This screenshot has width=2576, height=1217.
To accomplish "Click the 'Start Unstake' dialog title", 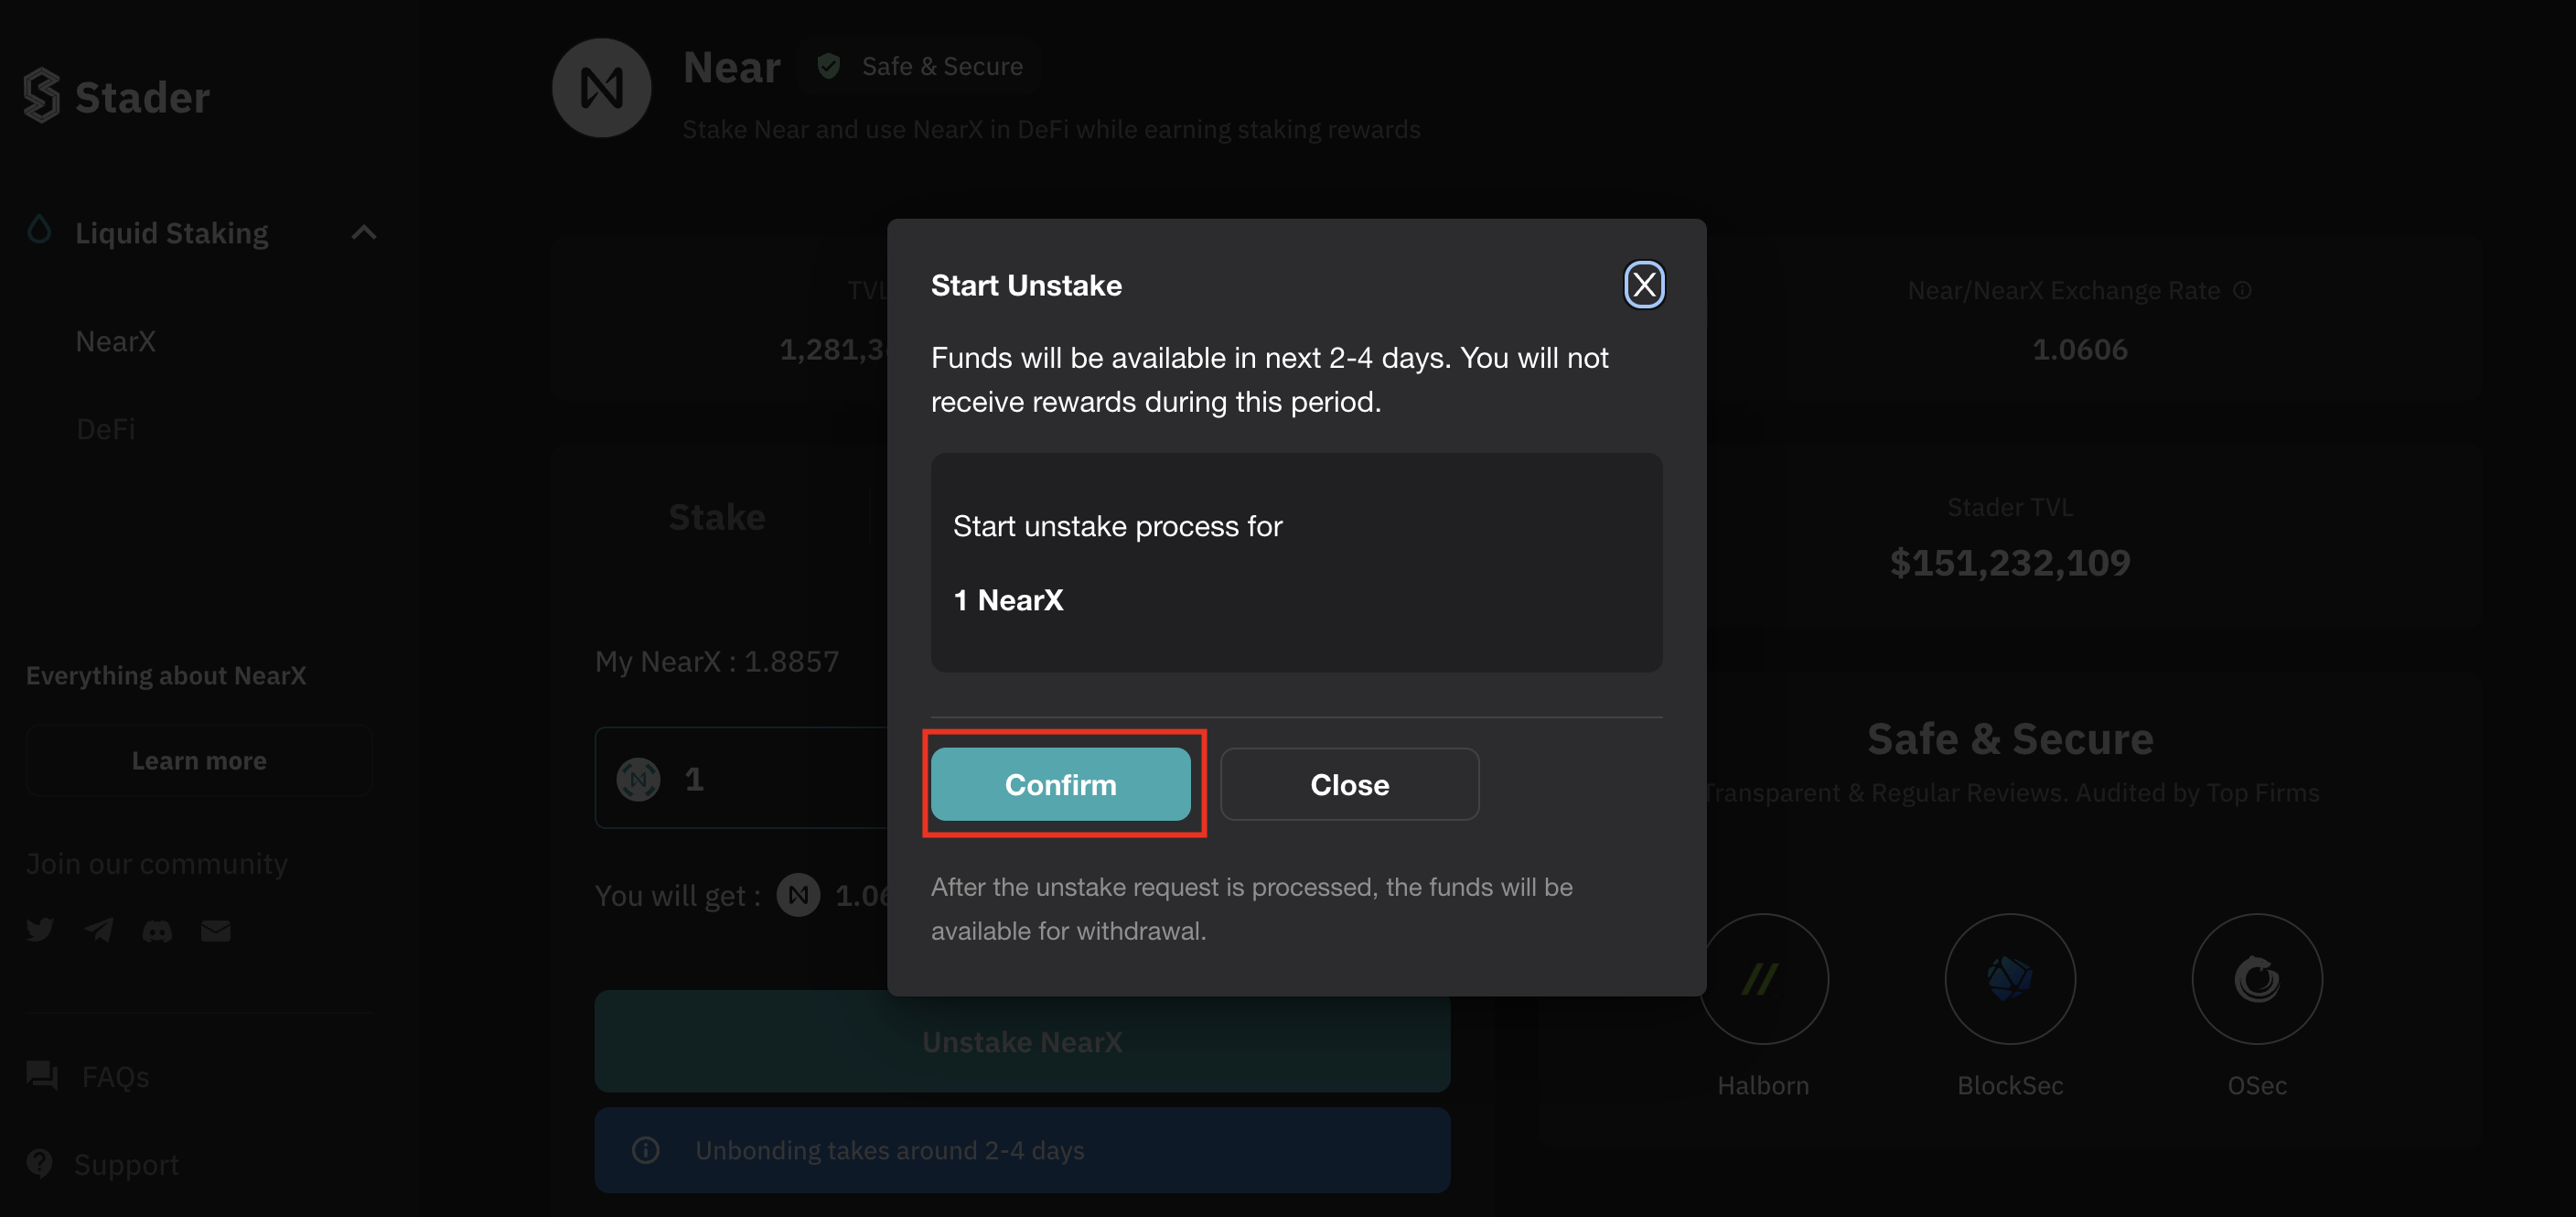I will coord(1026,285).
